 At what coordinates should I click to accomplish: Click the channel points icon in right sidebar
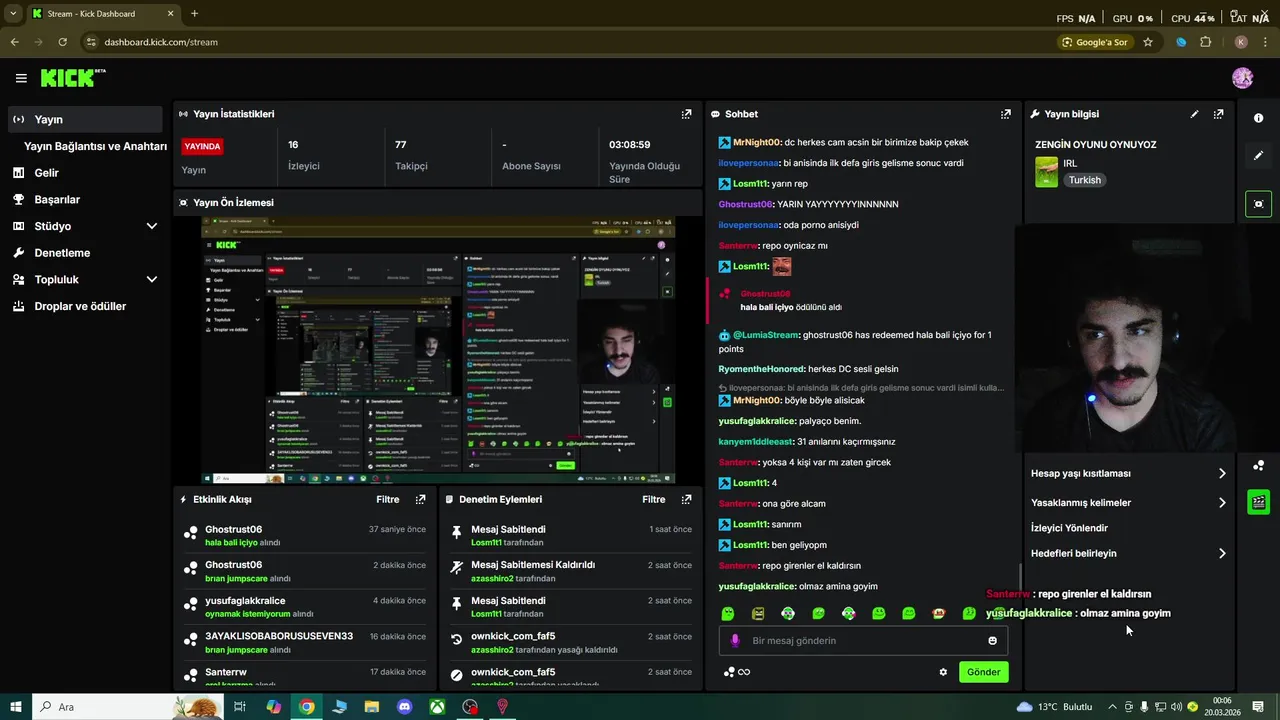1258,465
